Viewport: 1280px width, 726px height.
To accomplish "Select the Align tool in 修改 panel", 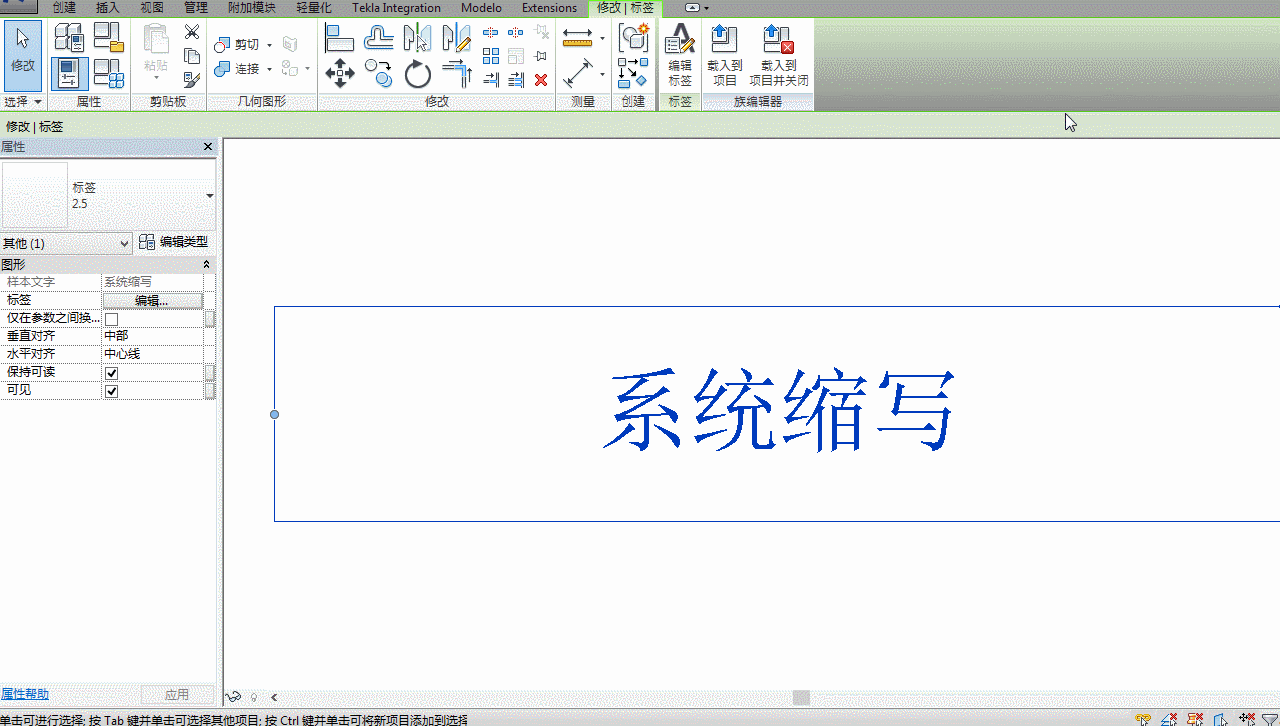I will click(x=340, y=38).
